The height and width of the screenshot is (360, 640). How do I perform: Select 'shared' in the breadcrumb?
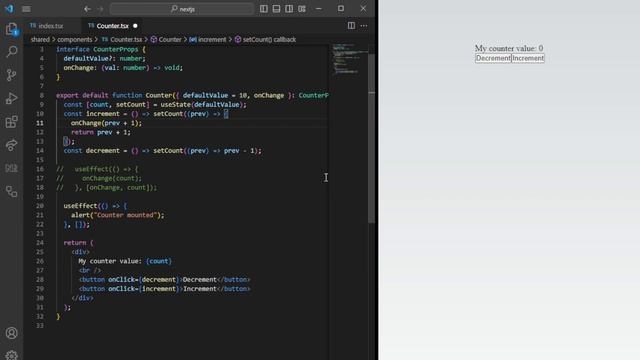40,40
